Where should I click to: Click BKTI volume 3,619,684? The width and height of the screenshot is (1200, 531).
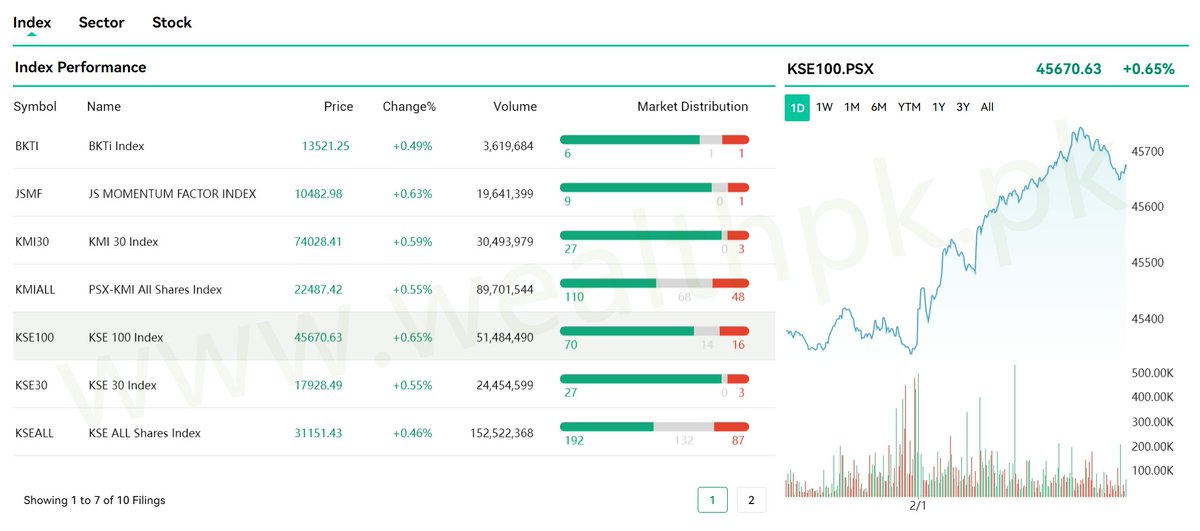point(508,146)
